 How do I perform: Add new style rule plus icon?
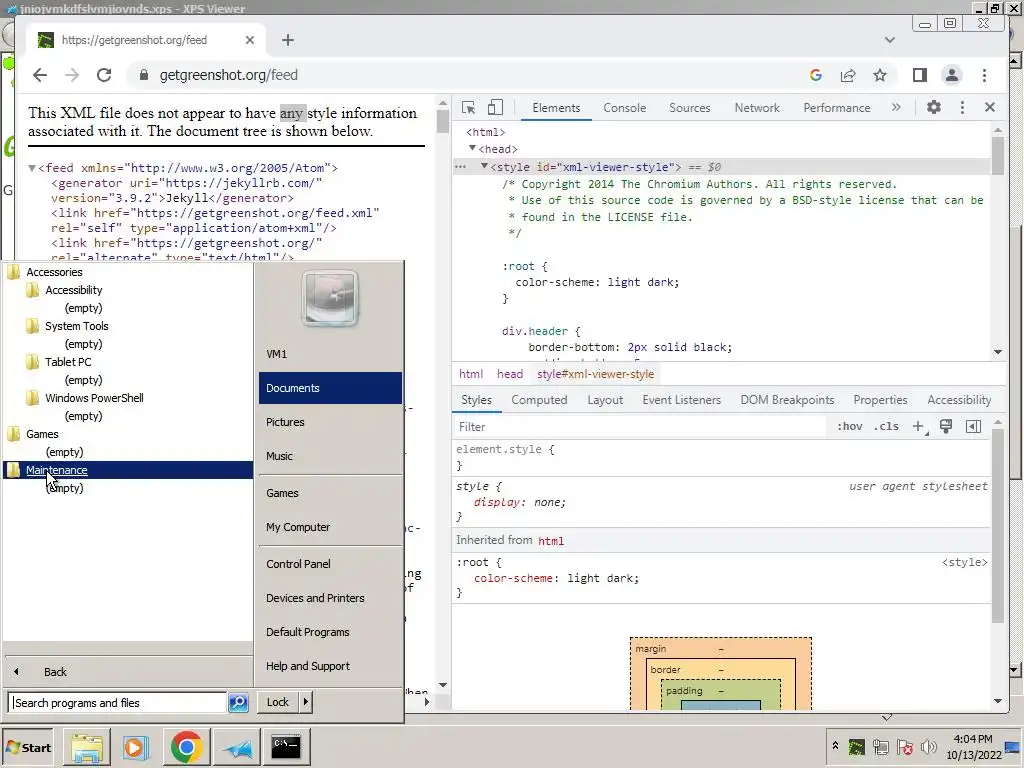click(x=918, y=426)
